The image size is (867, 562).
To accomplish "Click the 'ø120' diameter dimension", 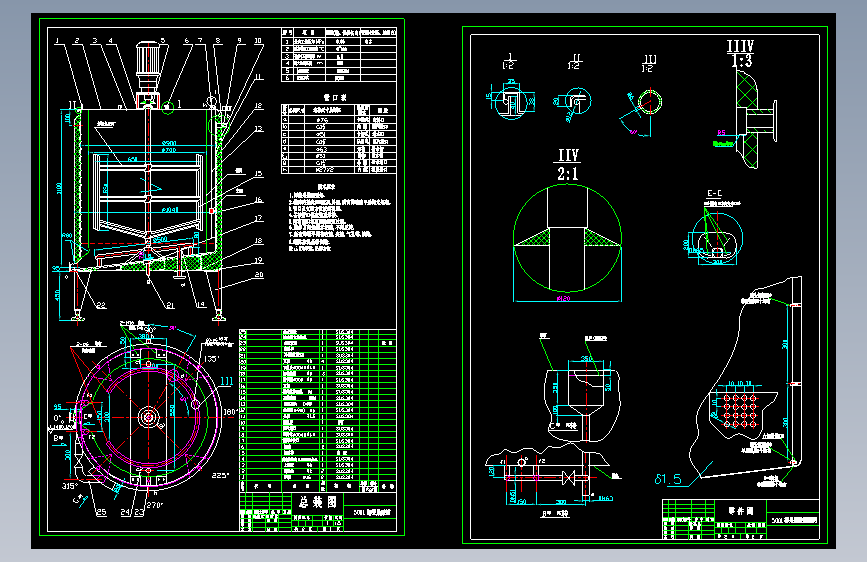I will 563,299.
